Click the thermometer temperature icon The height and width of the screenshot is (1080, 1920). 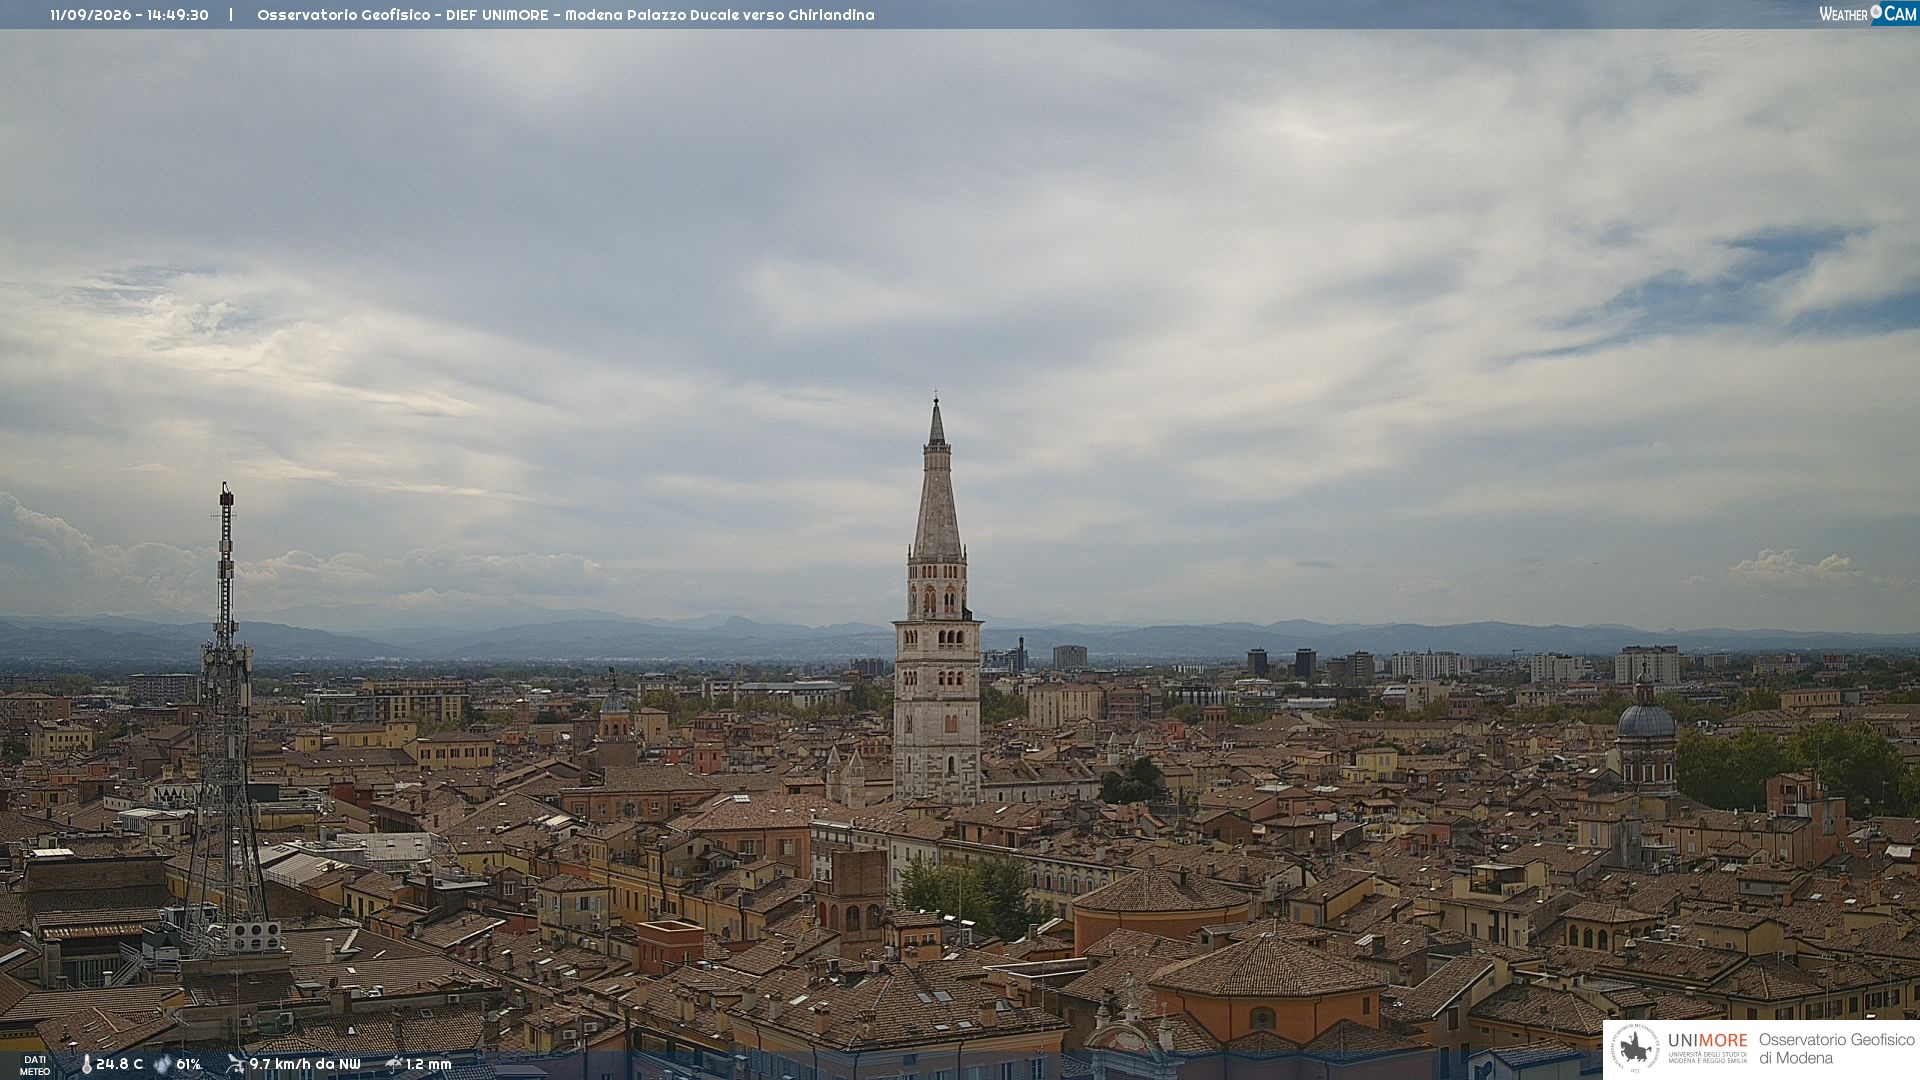pos(86,1064)
